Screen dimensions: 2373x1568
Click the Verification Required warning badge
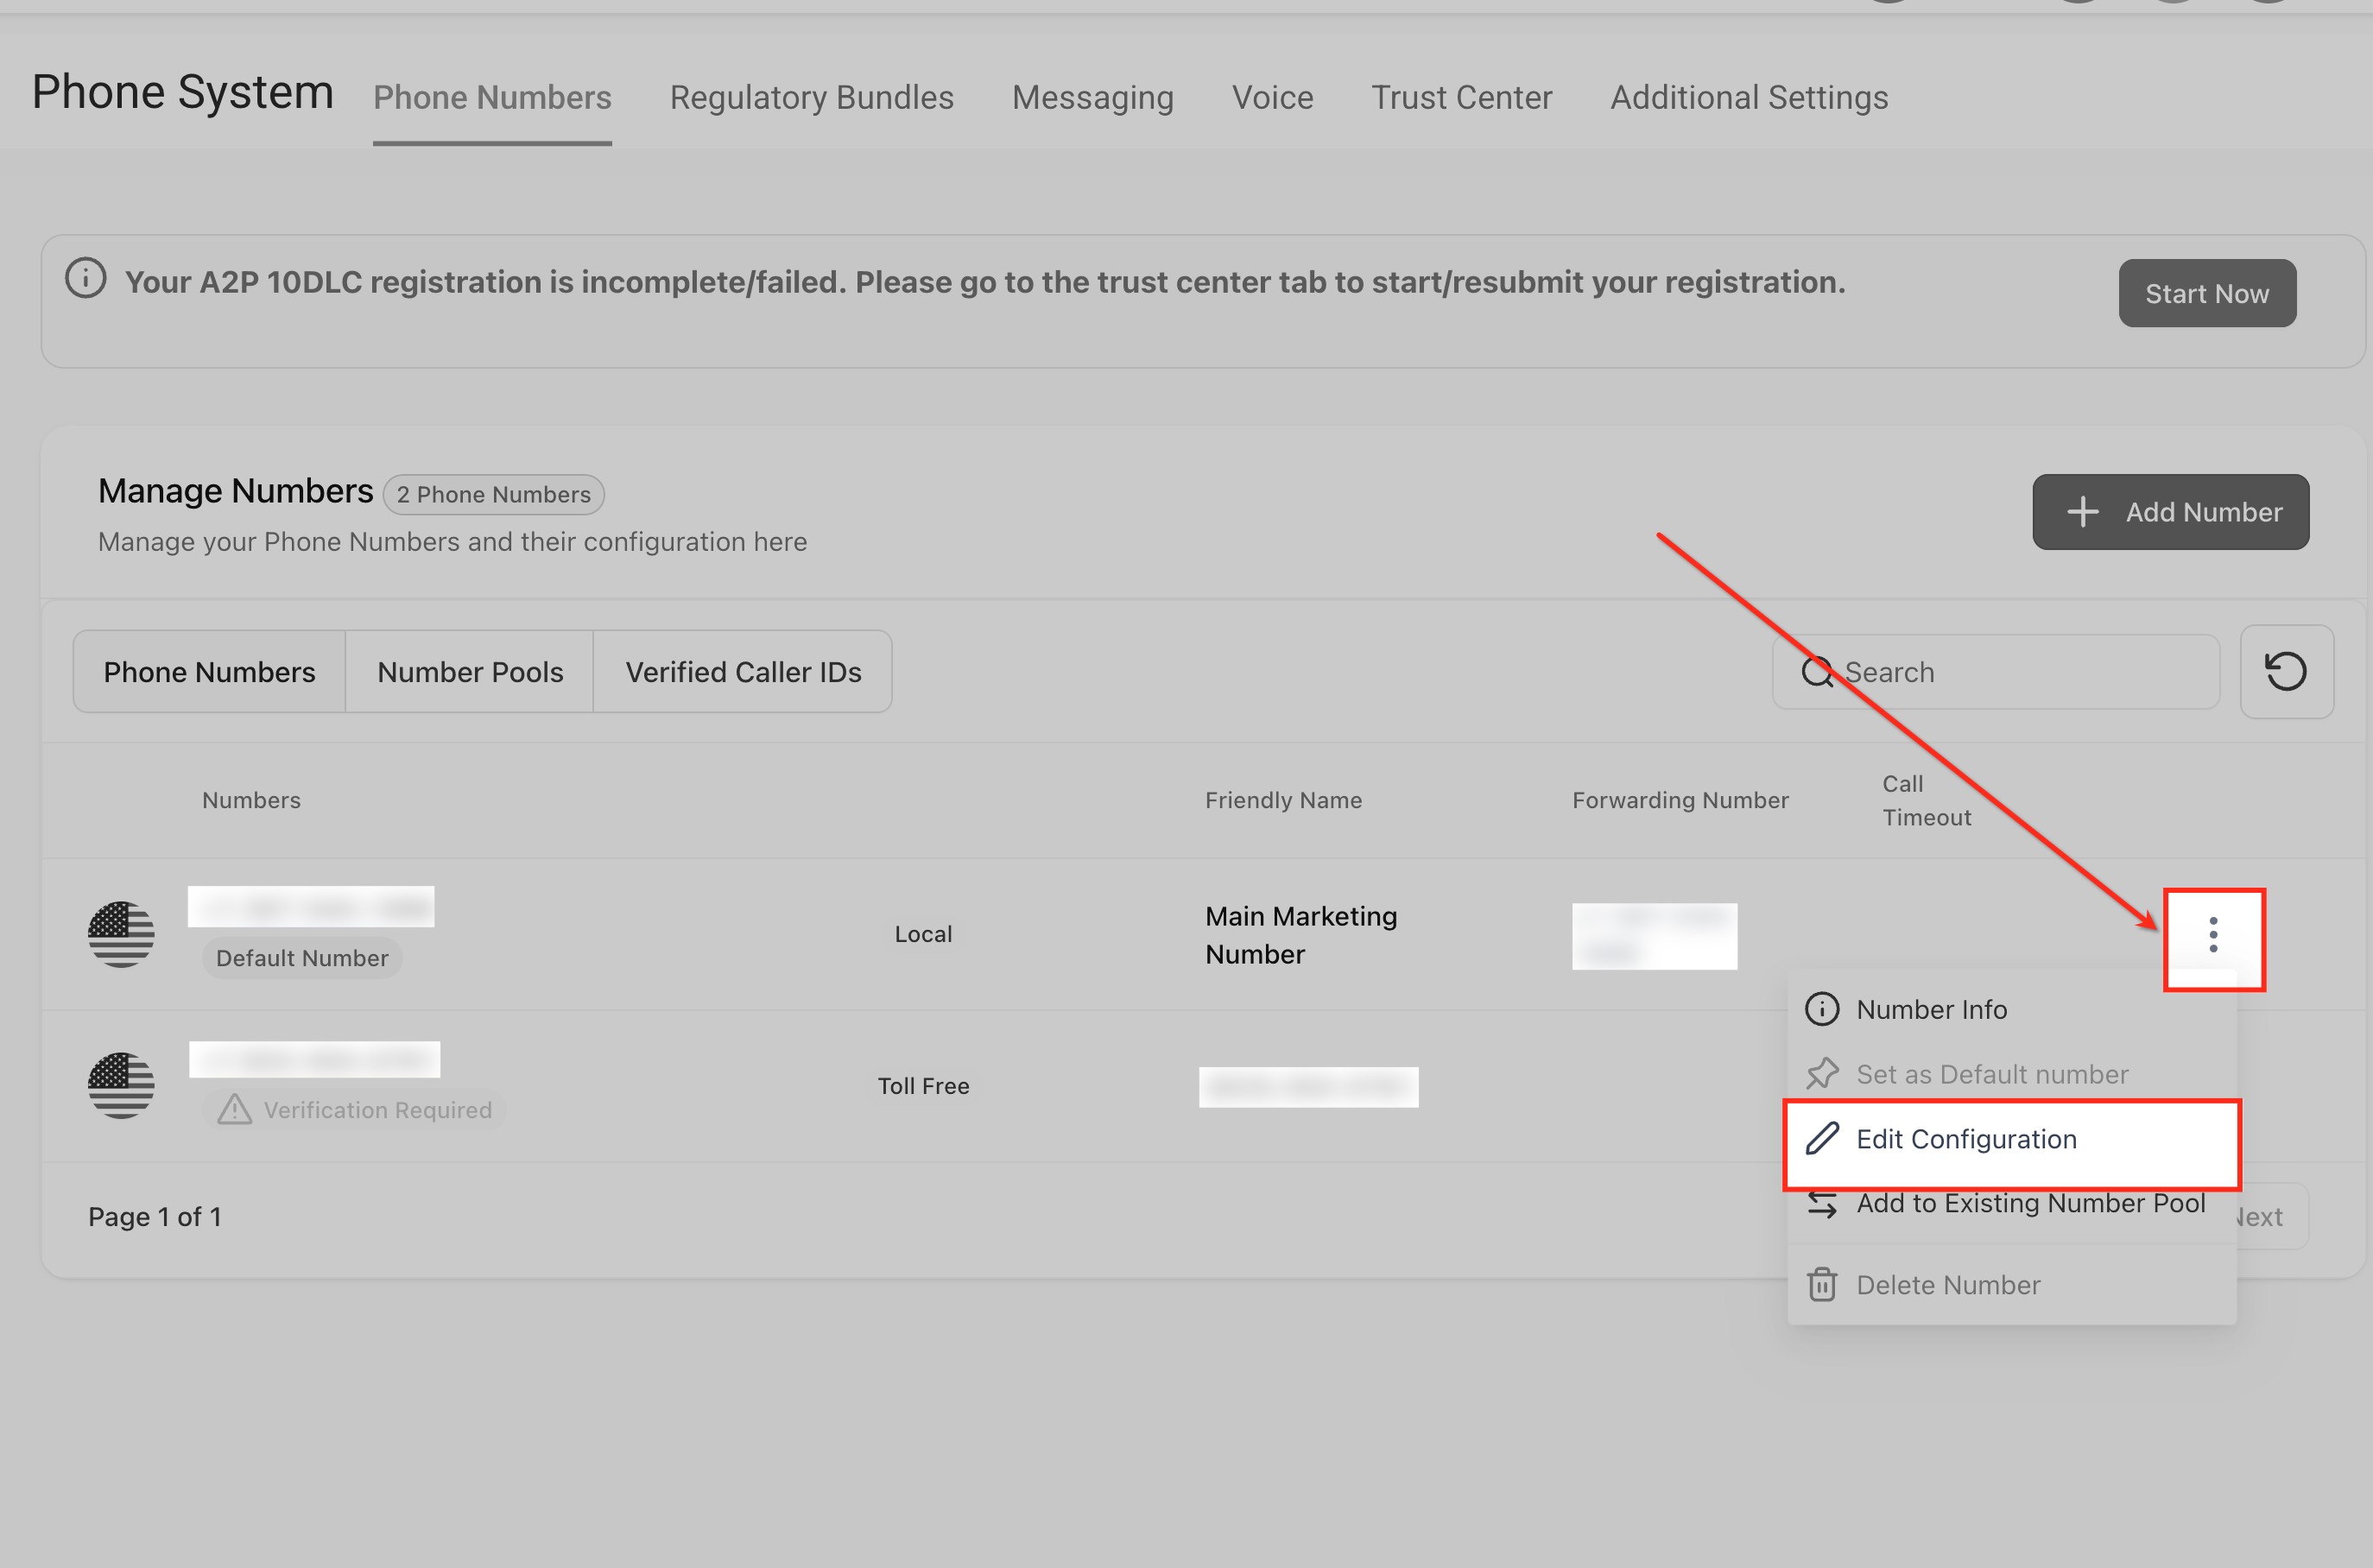coord(355,1110)
